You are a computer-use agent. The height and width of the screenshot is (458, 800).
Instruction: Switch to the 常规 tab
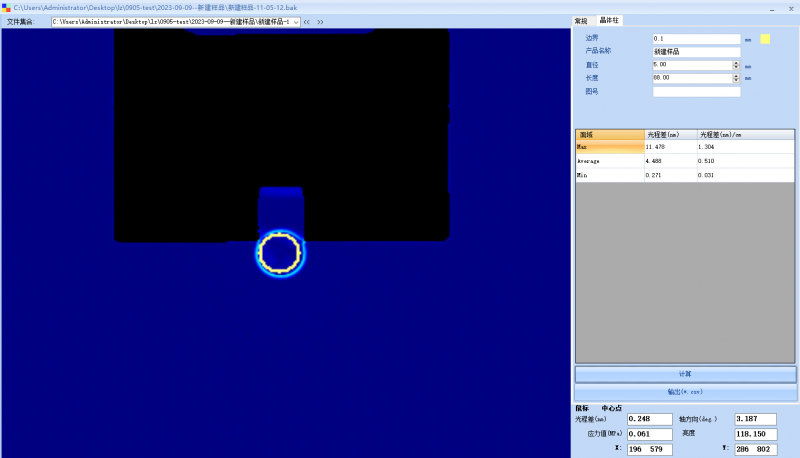pos(581,20)
